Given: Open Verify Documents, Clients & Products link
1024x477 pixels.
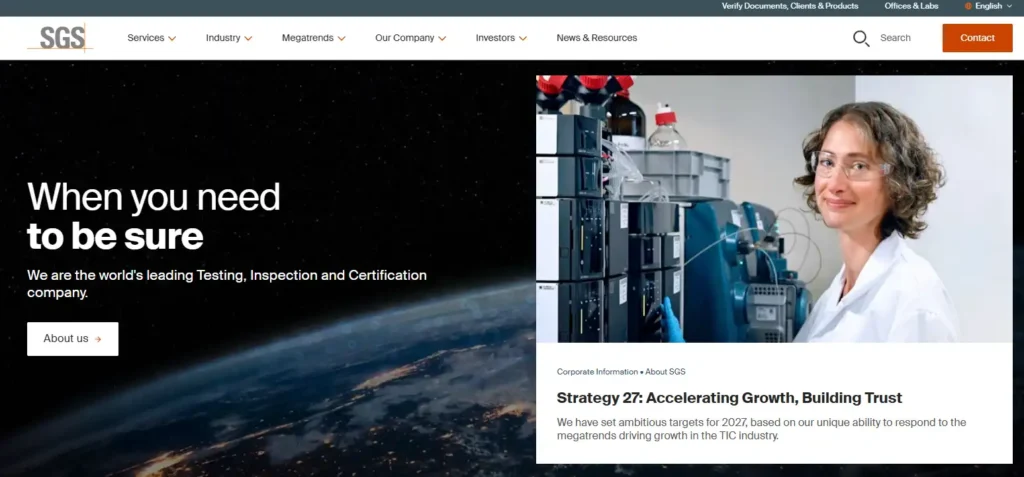Looking at the screenshot, I should point(790,6).
